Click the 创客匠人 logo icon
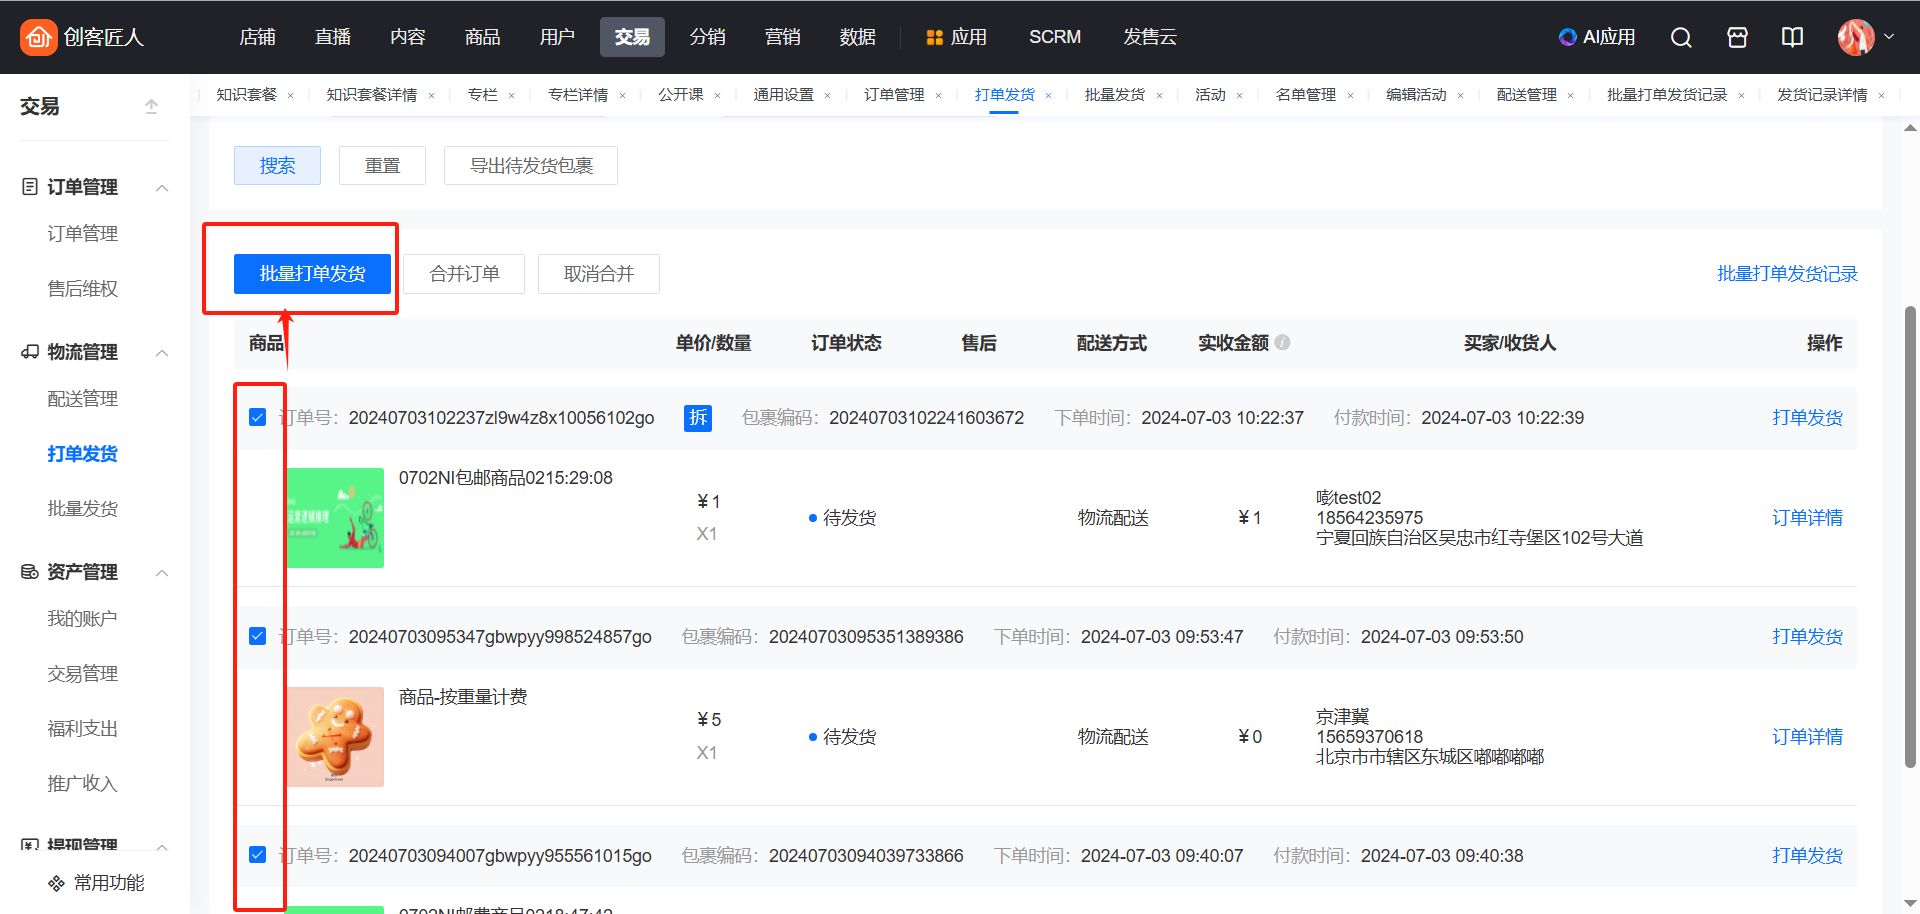Image resolution: width=1920 pixels, height=914 pixels. (38, 37)
